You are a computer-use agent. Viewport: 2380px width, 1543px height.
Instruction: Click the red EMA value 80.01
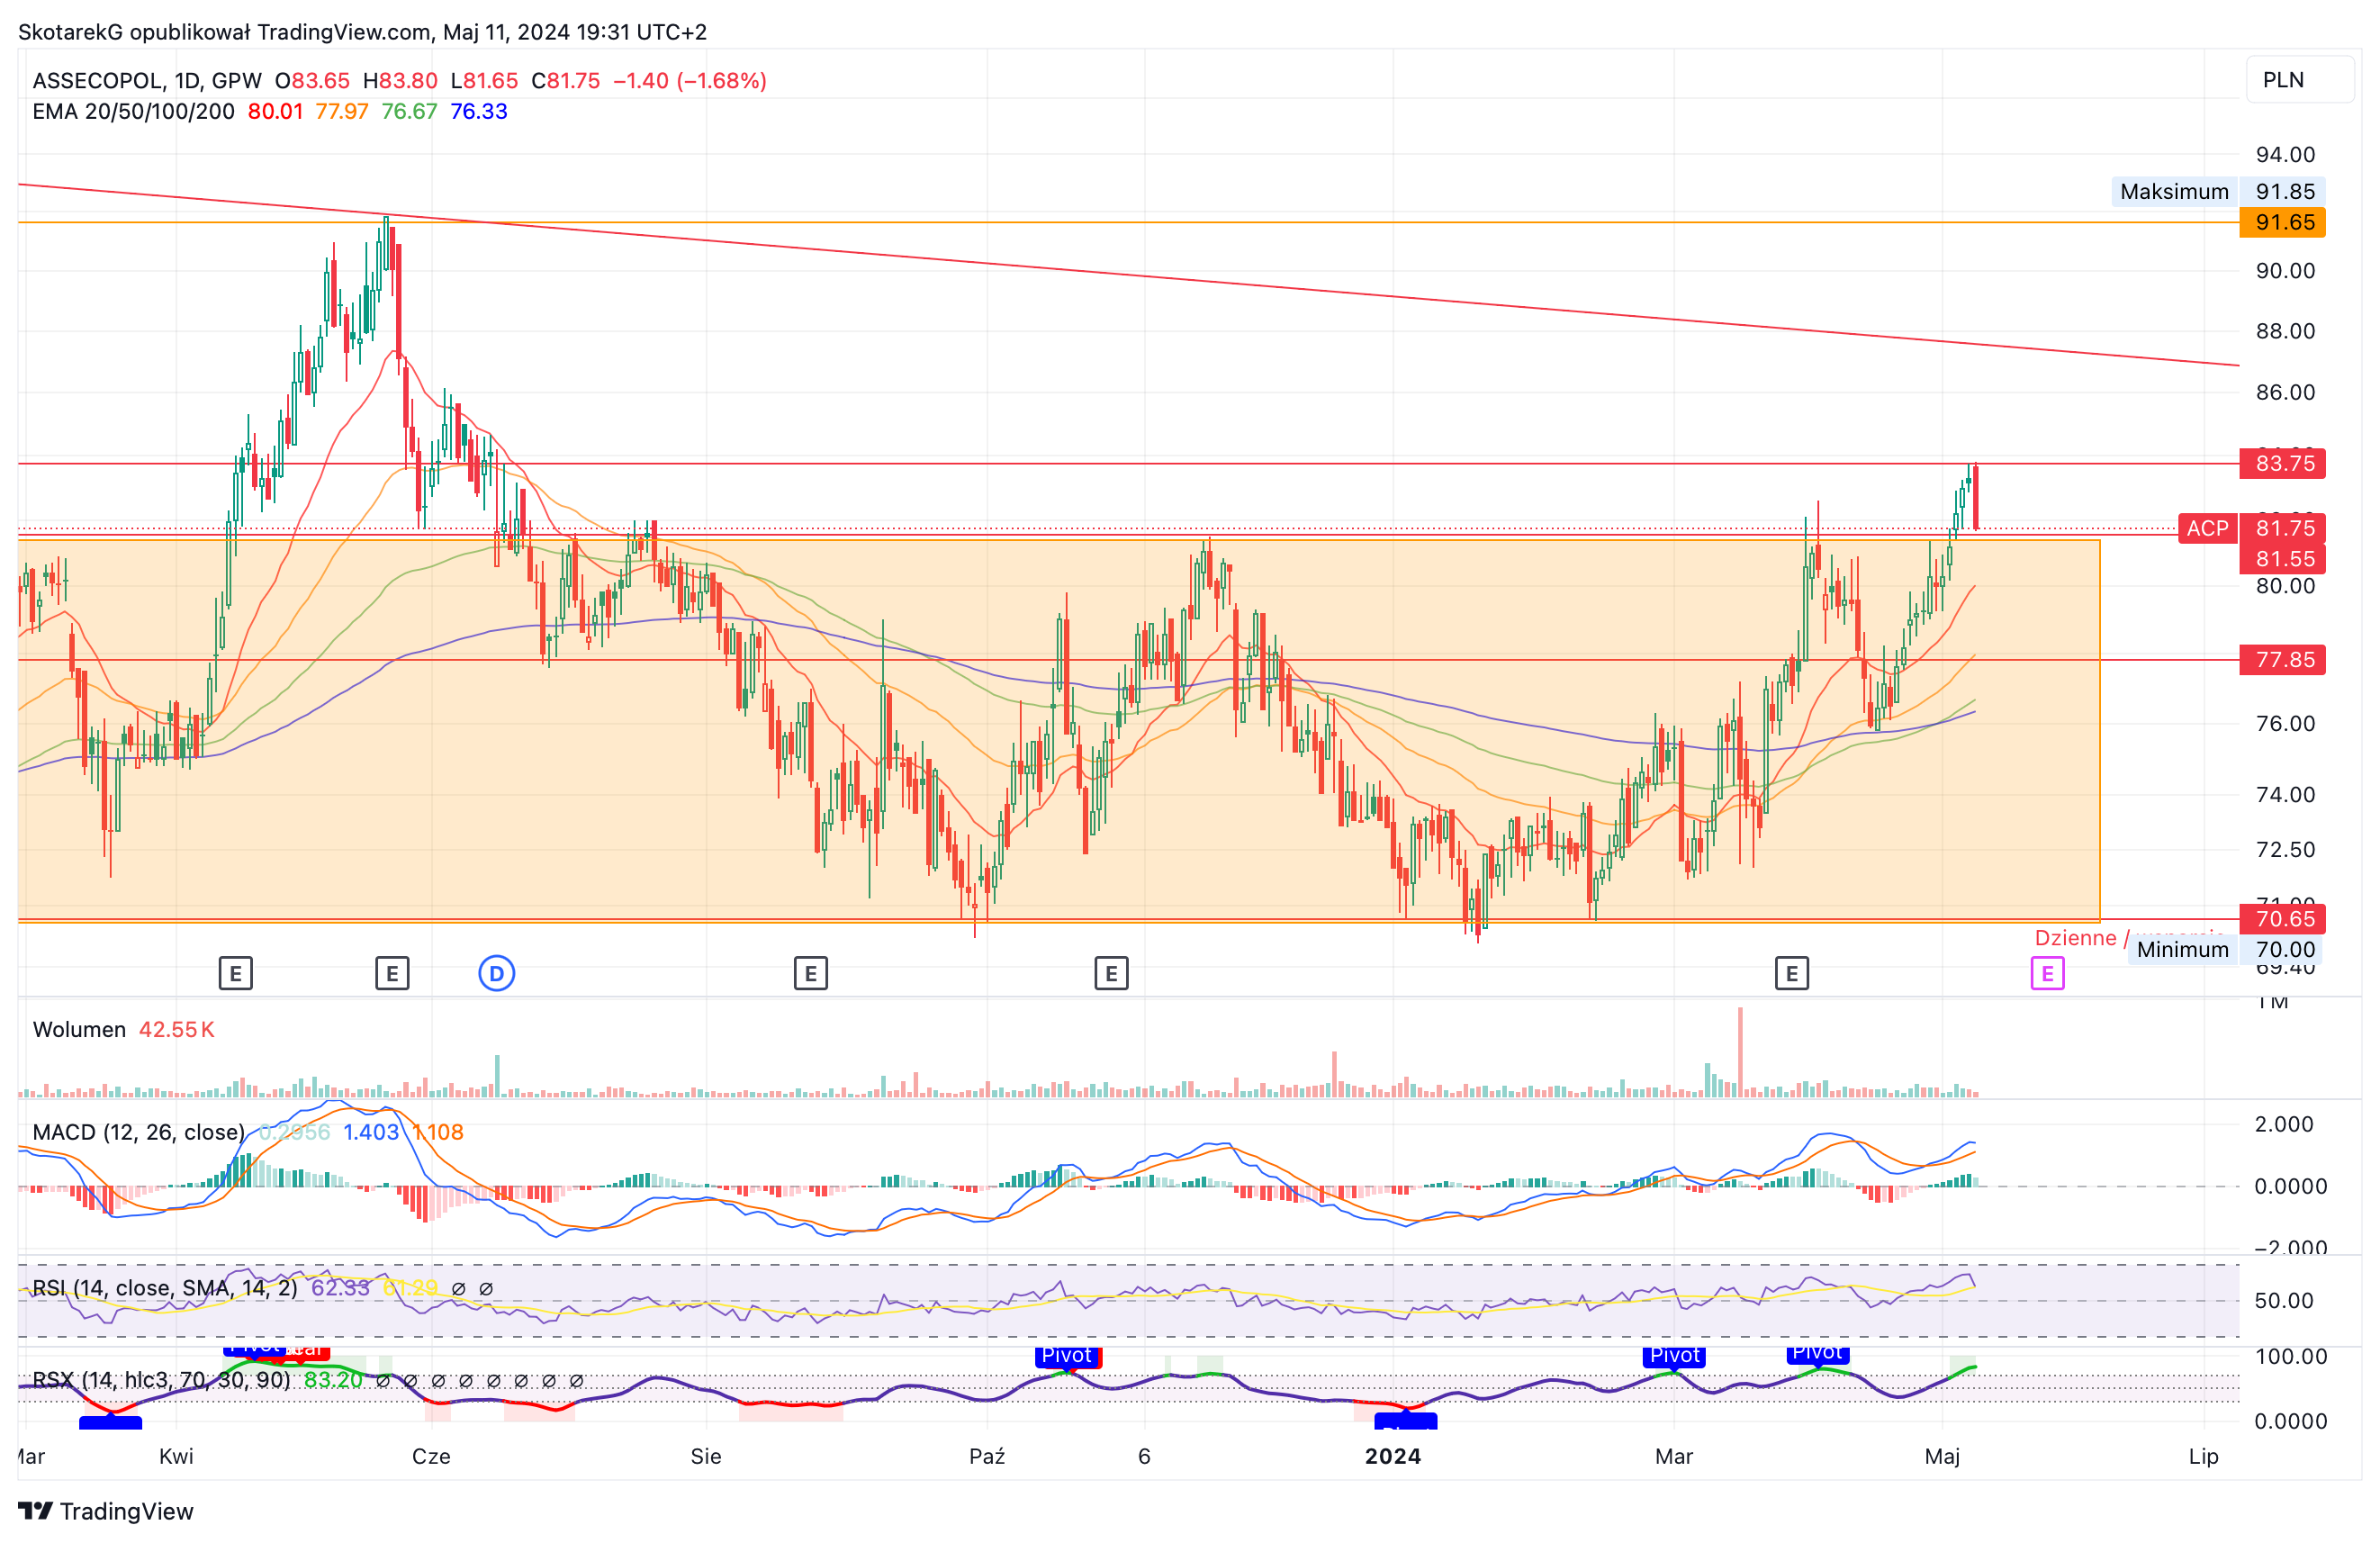pos(275,111)
